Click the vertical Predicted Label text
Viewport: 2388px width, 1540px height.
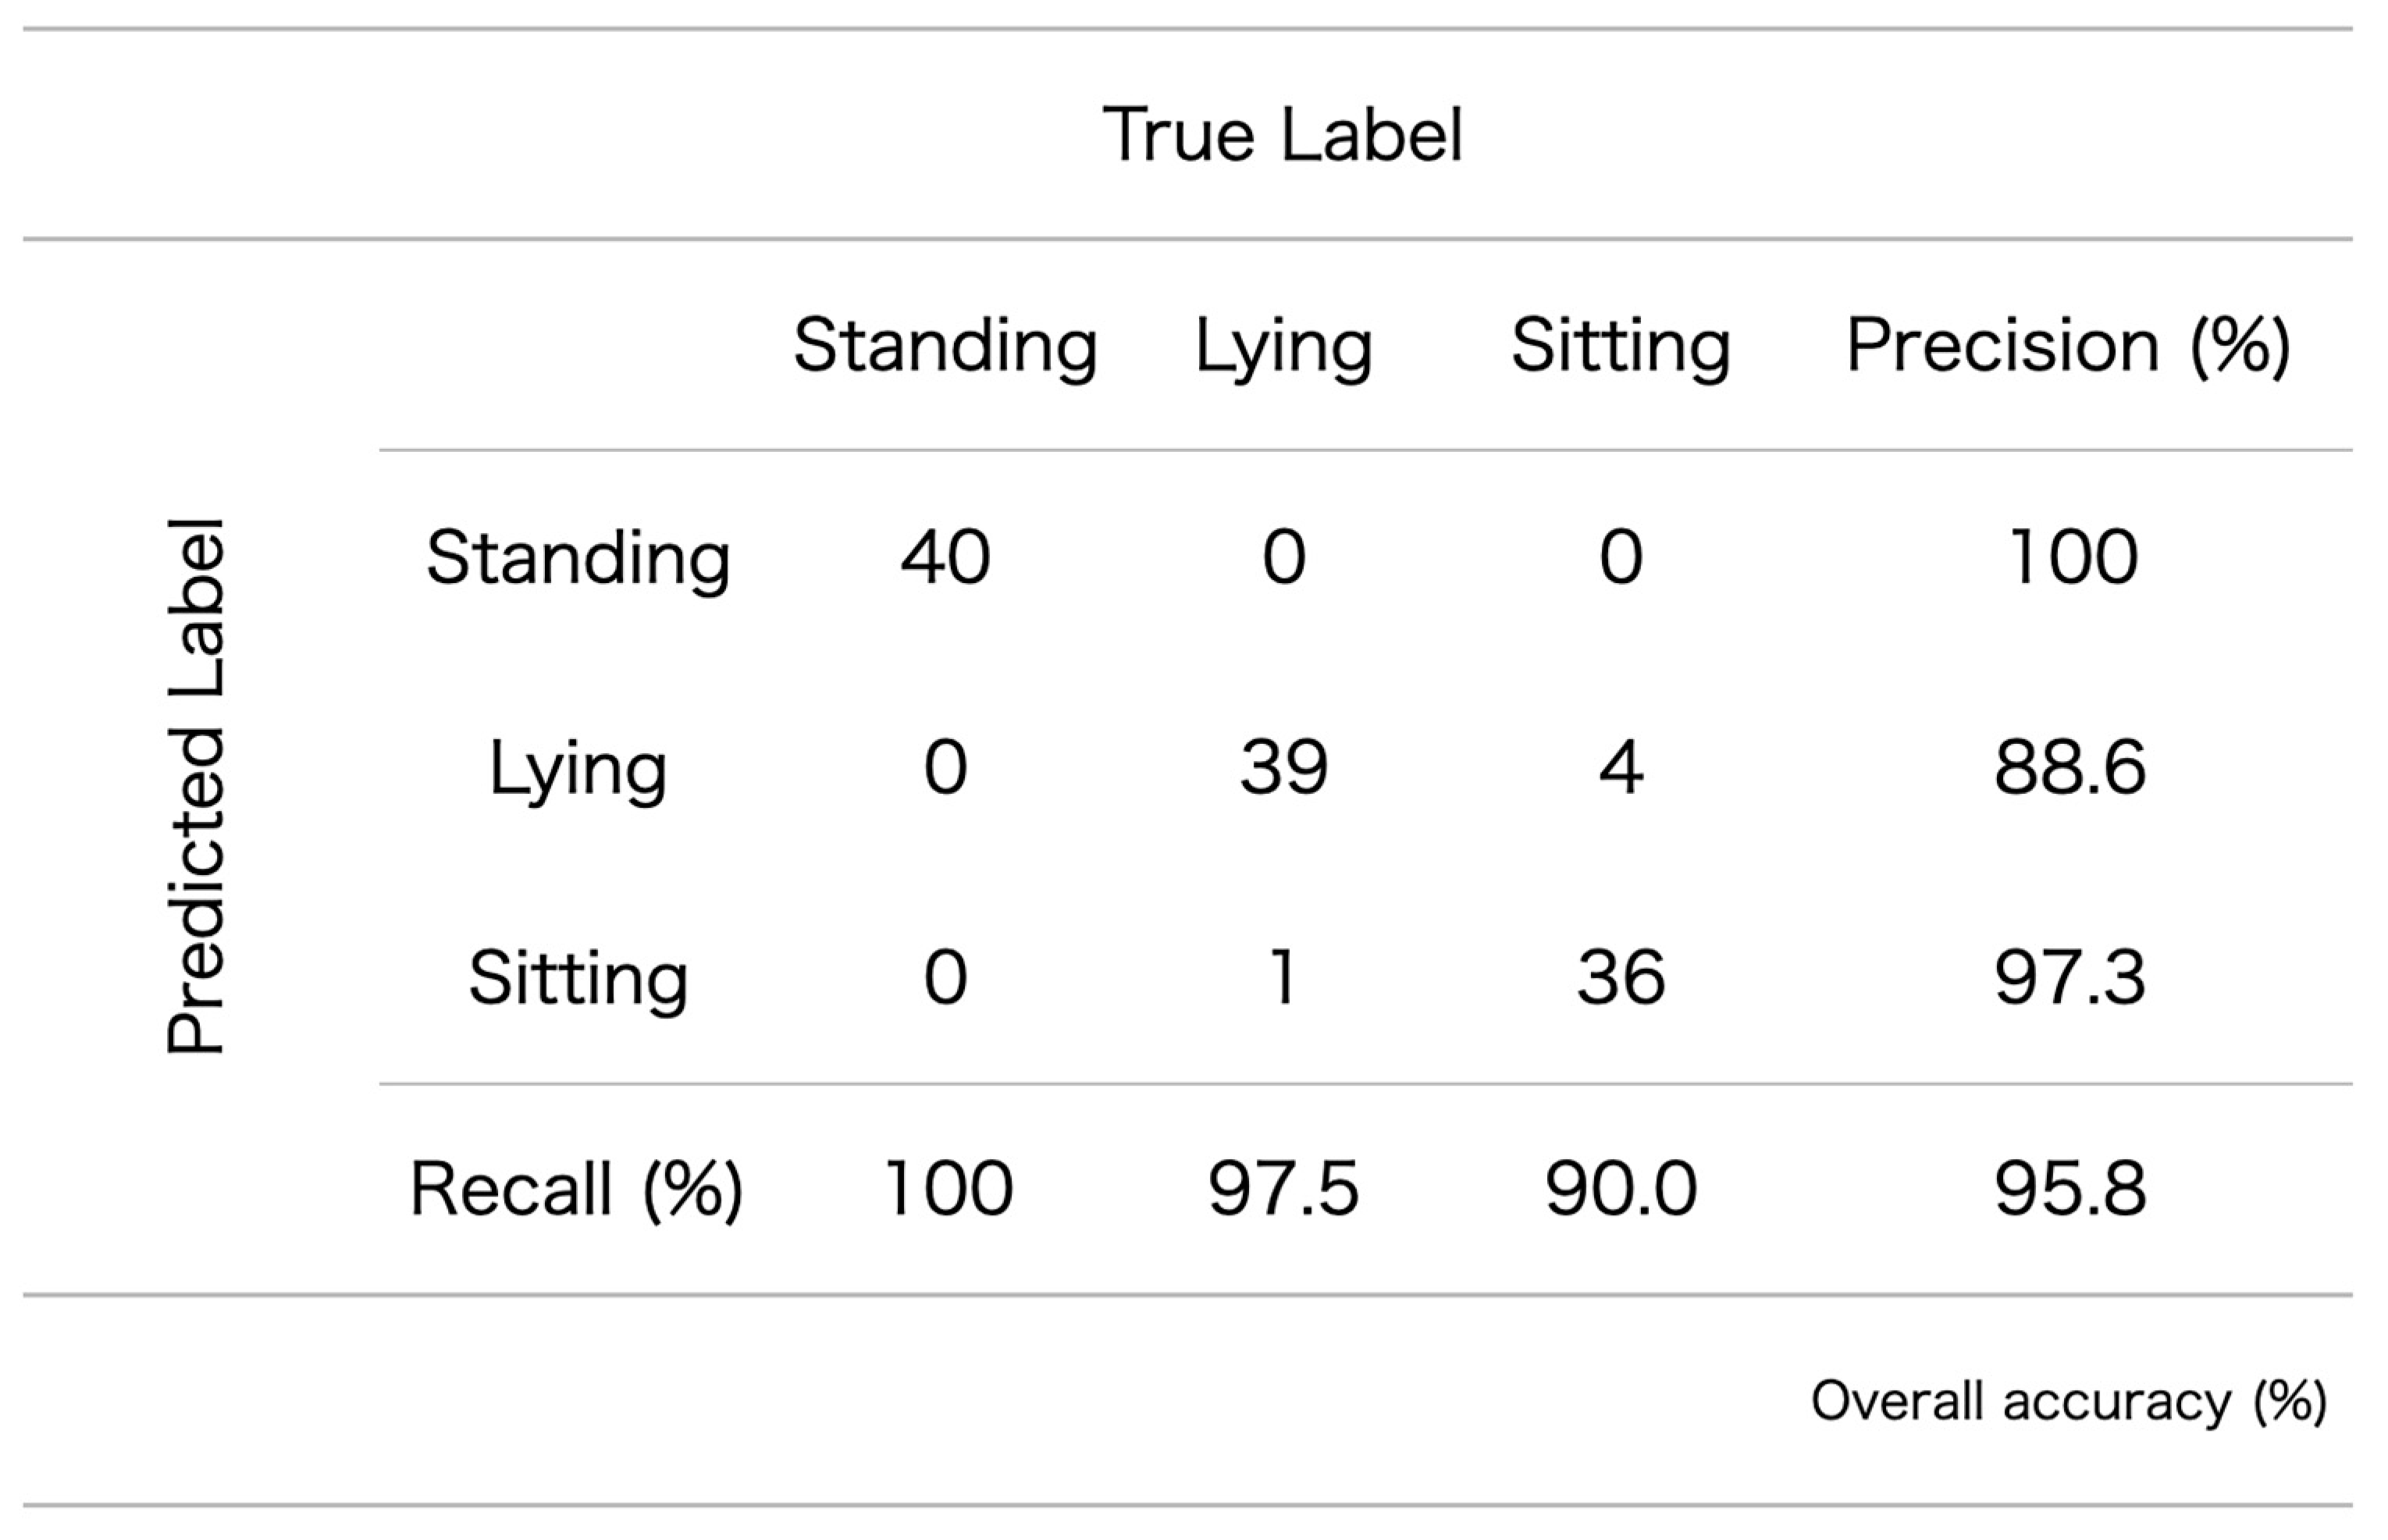tap(196, 786)
